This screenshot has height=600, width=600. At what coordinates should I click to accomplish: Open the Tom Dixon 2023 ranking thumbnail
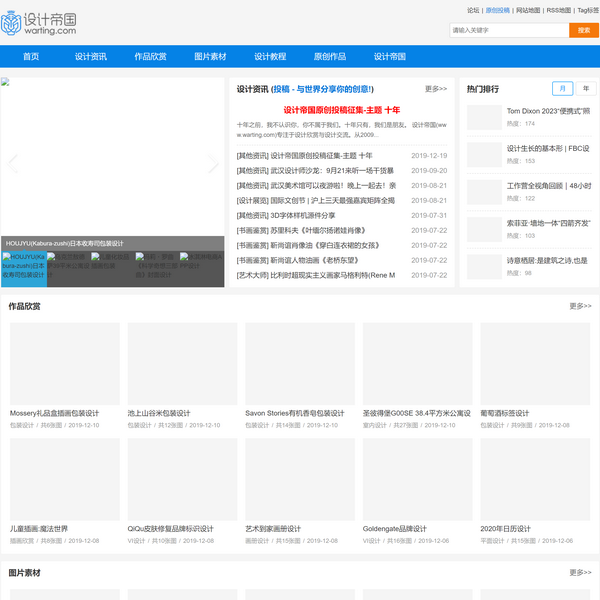point(484,117)
